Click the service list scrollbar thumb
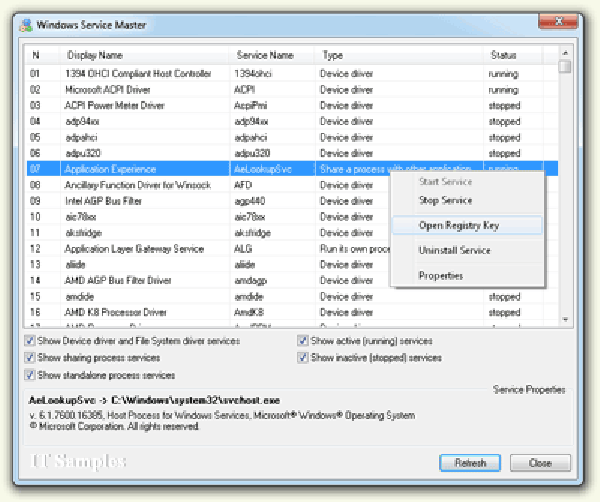 [x=564, y=67]
